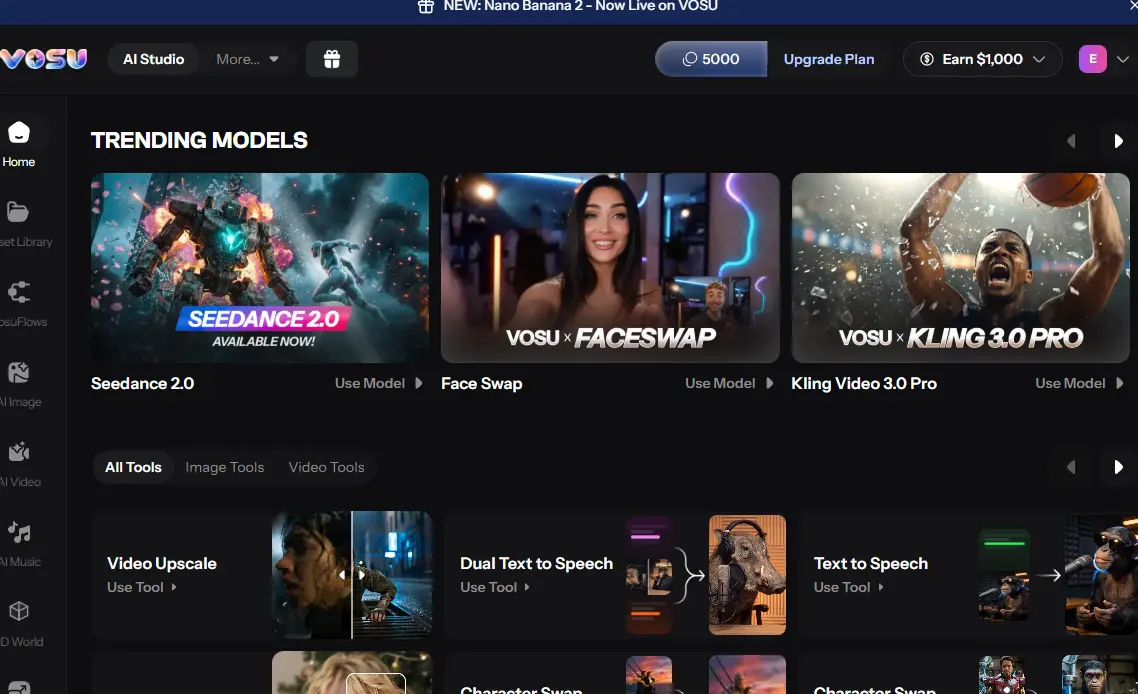The width and height of the screenshot is (1138, 694).
Task: Show next trending models with right arrow
Action: tap(1118, 141)
